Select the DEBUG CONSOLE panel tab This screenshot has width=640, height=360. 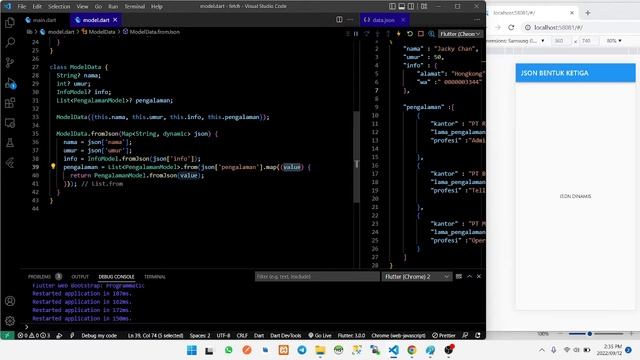click(116, 277)
